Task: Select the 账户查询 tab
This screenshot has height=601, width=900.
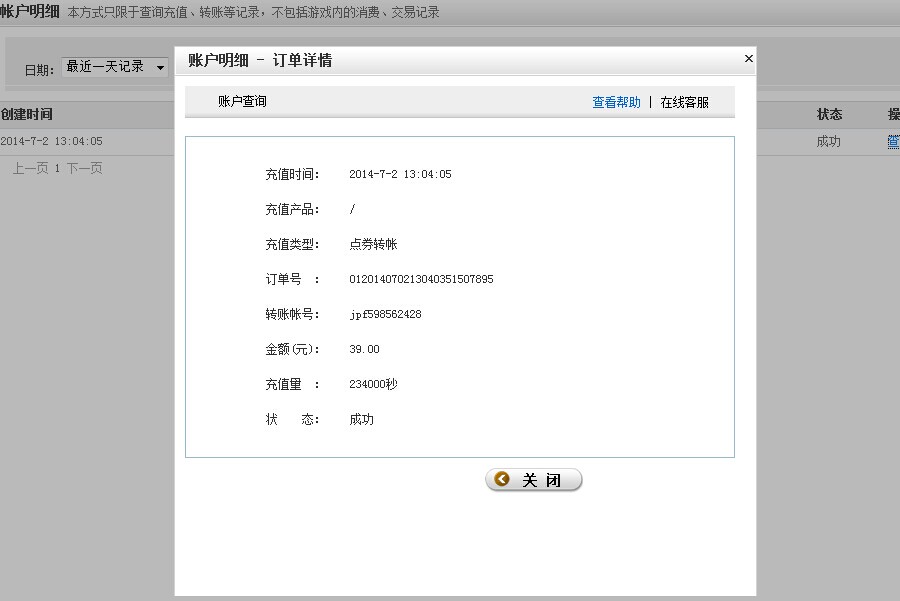Action: click(242, 101)
